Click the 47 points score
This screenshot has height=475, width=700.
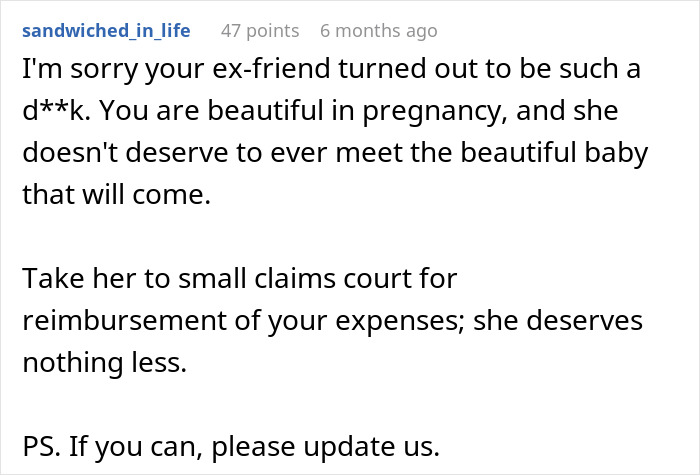(259, 31)
